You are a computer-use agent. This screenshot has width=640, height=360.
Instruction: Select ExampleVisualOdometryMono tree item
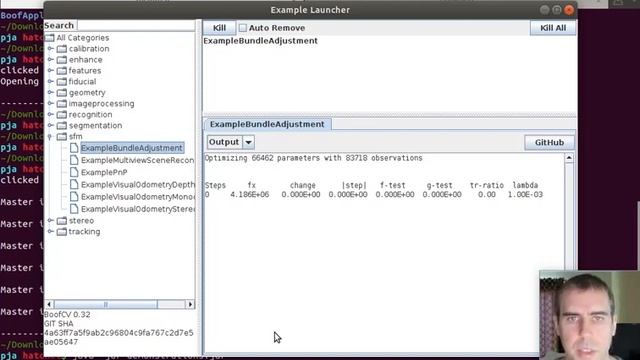point(138,197)
